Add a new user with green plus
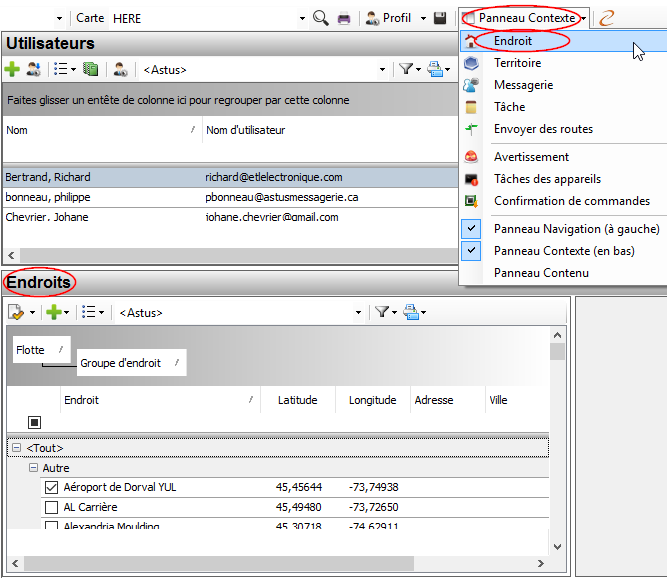The height and width of the screenshot is (578, 667). [12, 70]
